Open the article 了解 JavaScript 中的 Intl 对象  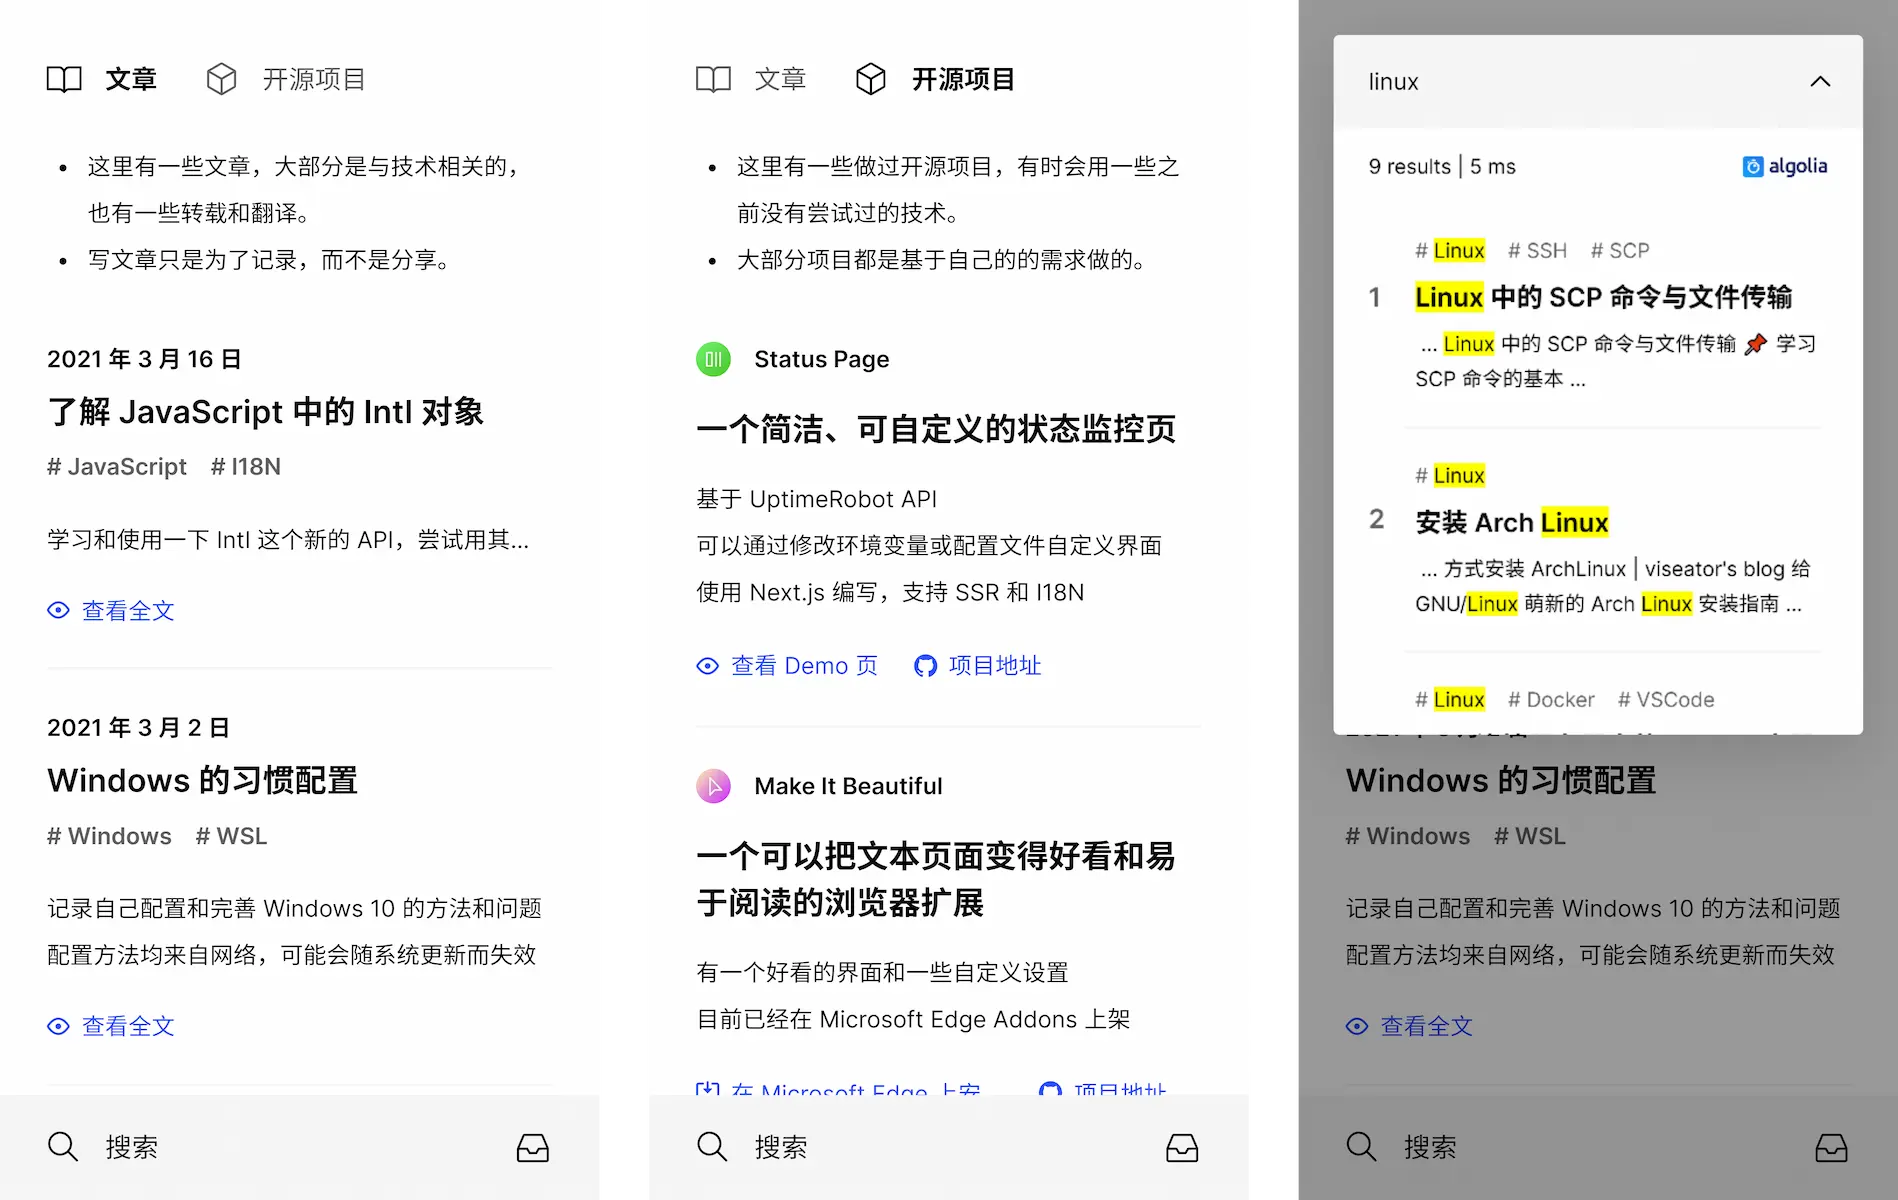click(266, 410)
